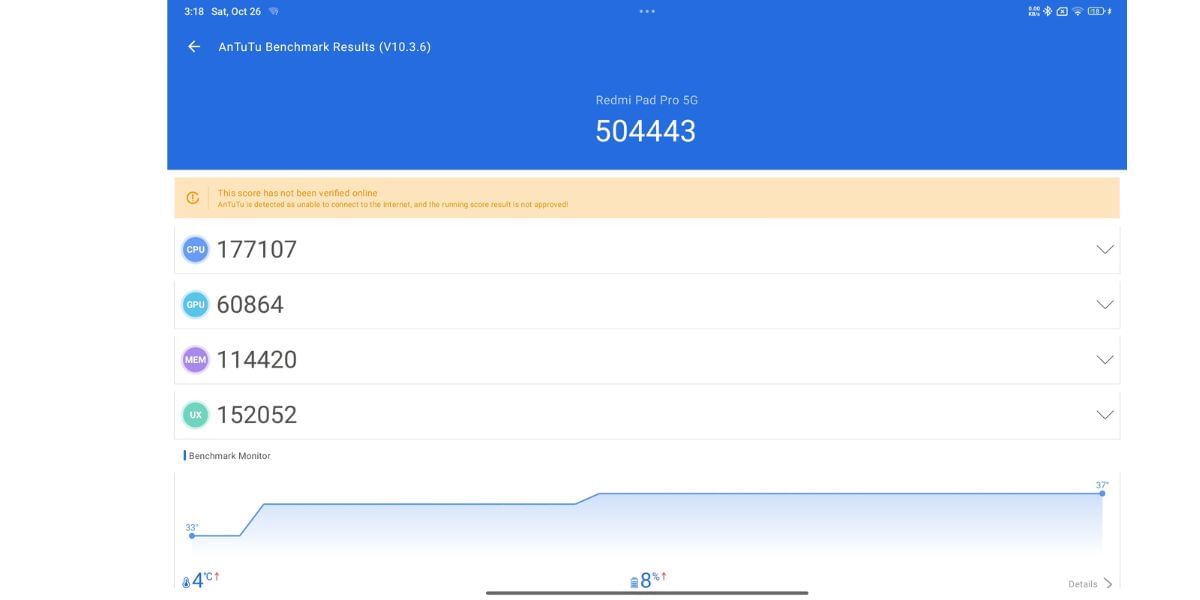Screen dimensions: 1200x600
Task: Expand the GPU score breakdown
Action: [1104, 305]
